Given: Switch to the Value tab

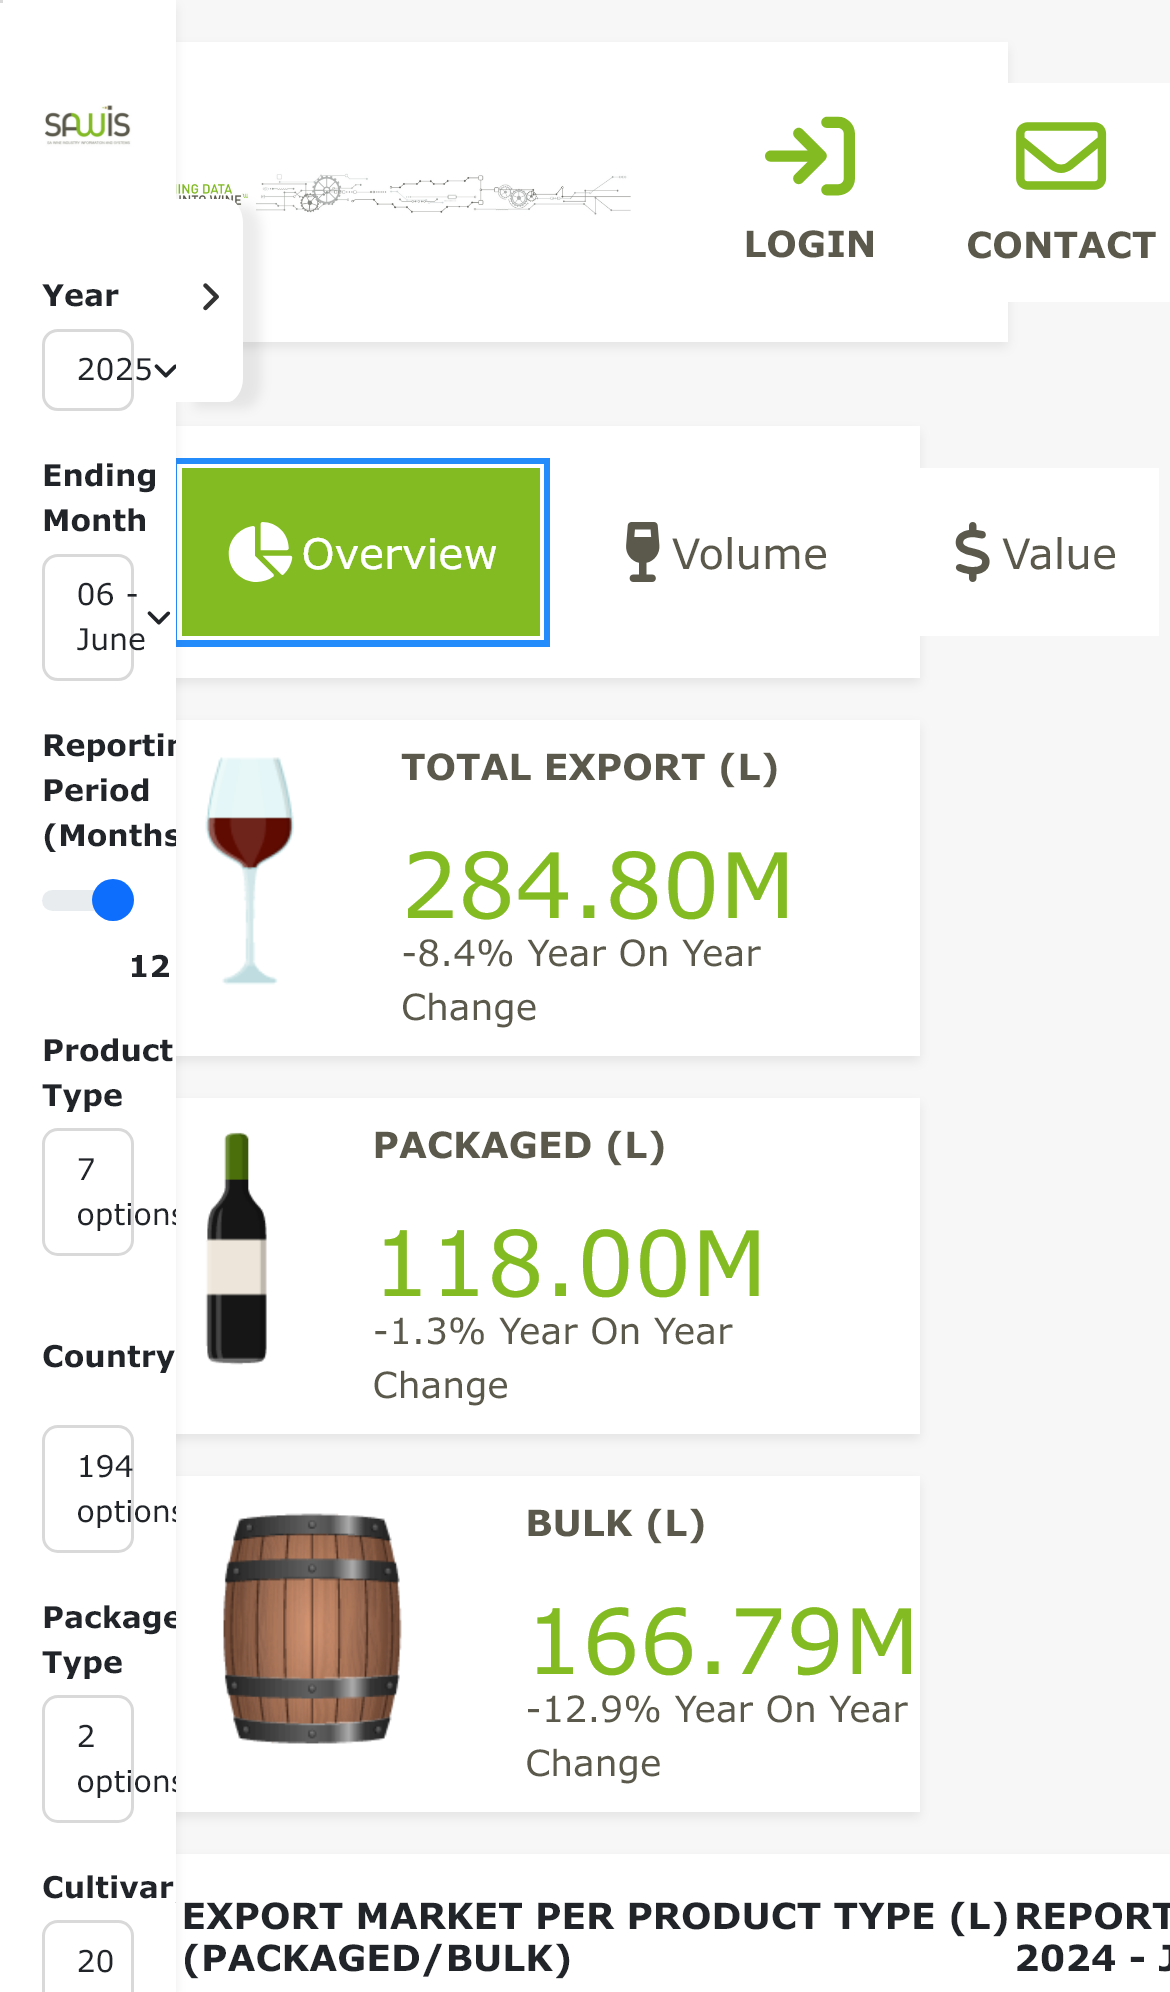Looking at the screenshot, I should 1036,553.
